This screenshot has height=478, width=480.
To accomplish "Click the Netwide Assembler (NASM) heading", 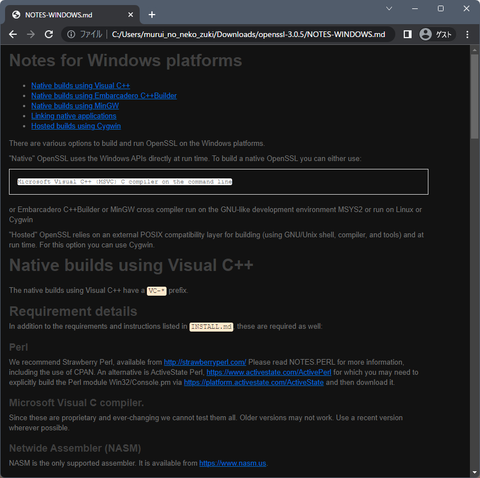I will click(x=75, y=448).
